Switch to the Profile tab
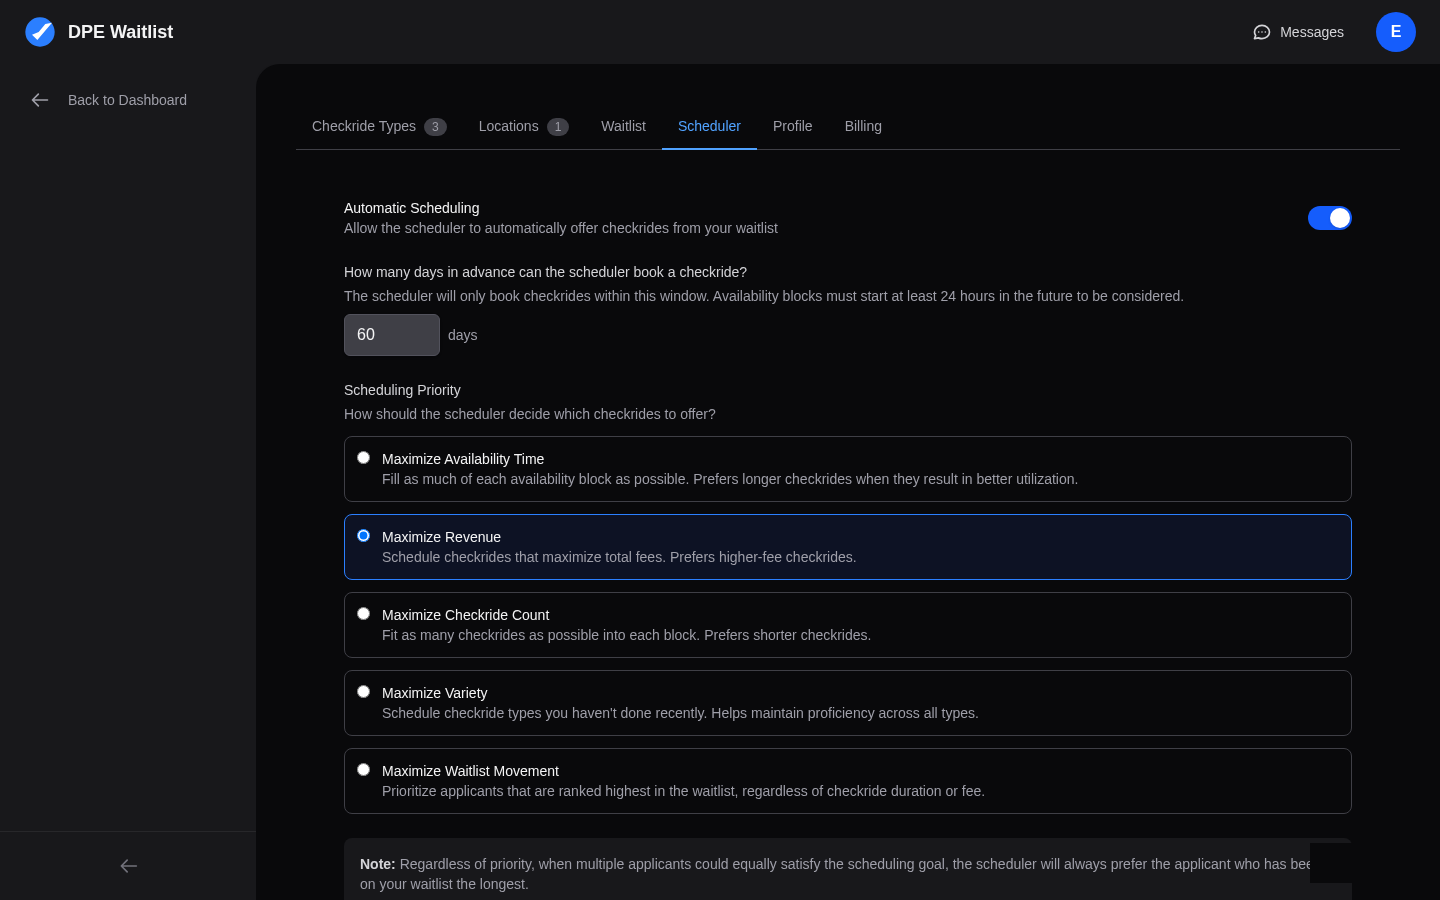Viewport: 1440px width, 900px height. point(792,126)
